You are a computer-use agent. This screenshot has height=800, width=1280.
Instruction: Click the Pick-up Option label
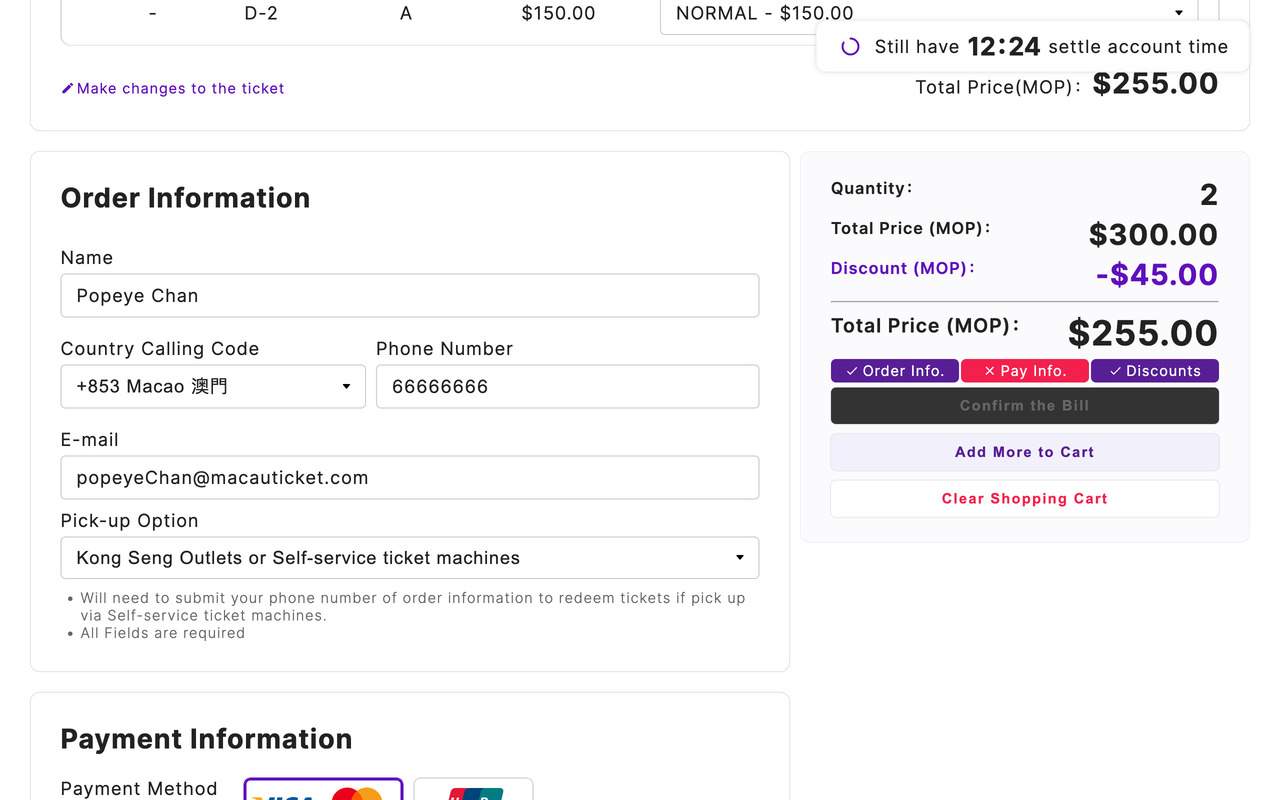[x=130, y=521]
